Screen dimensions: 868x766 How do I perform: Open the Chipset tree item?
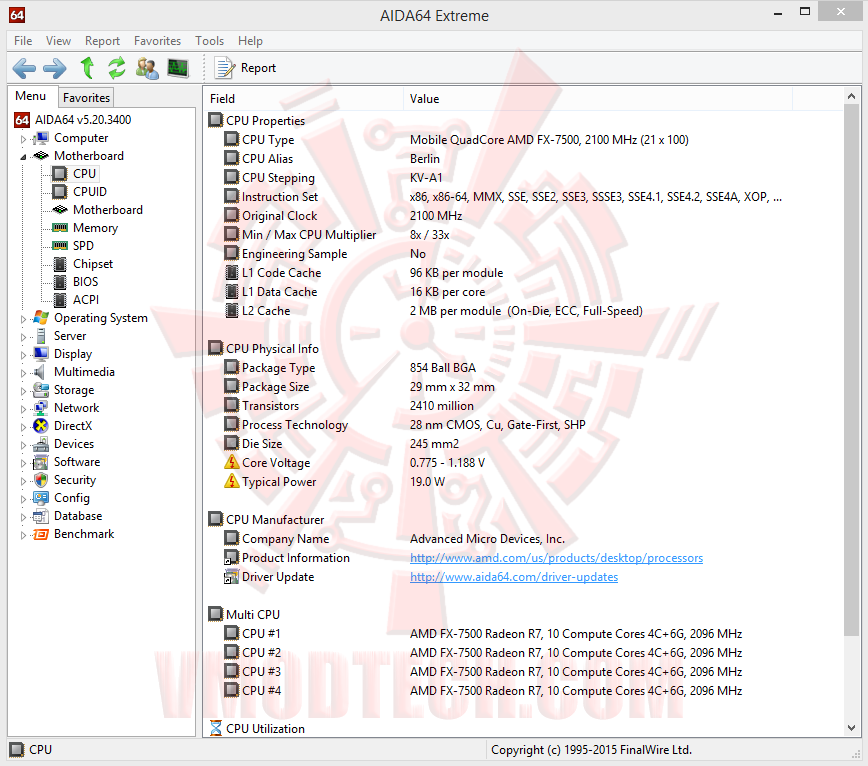click(92, 263)
